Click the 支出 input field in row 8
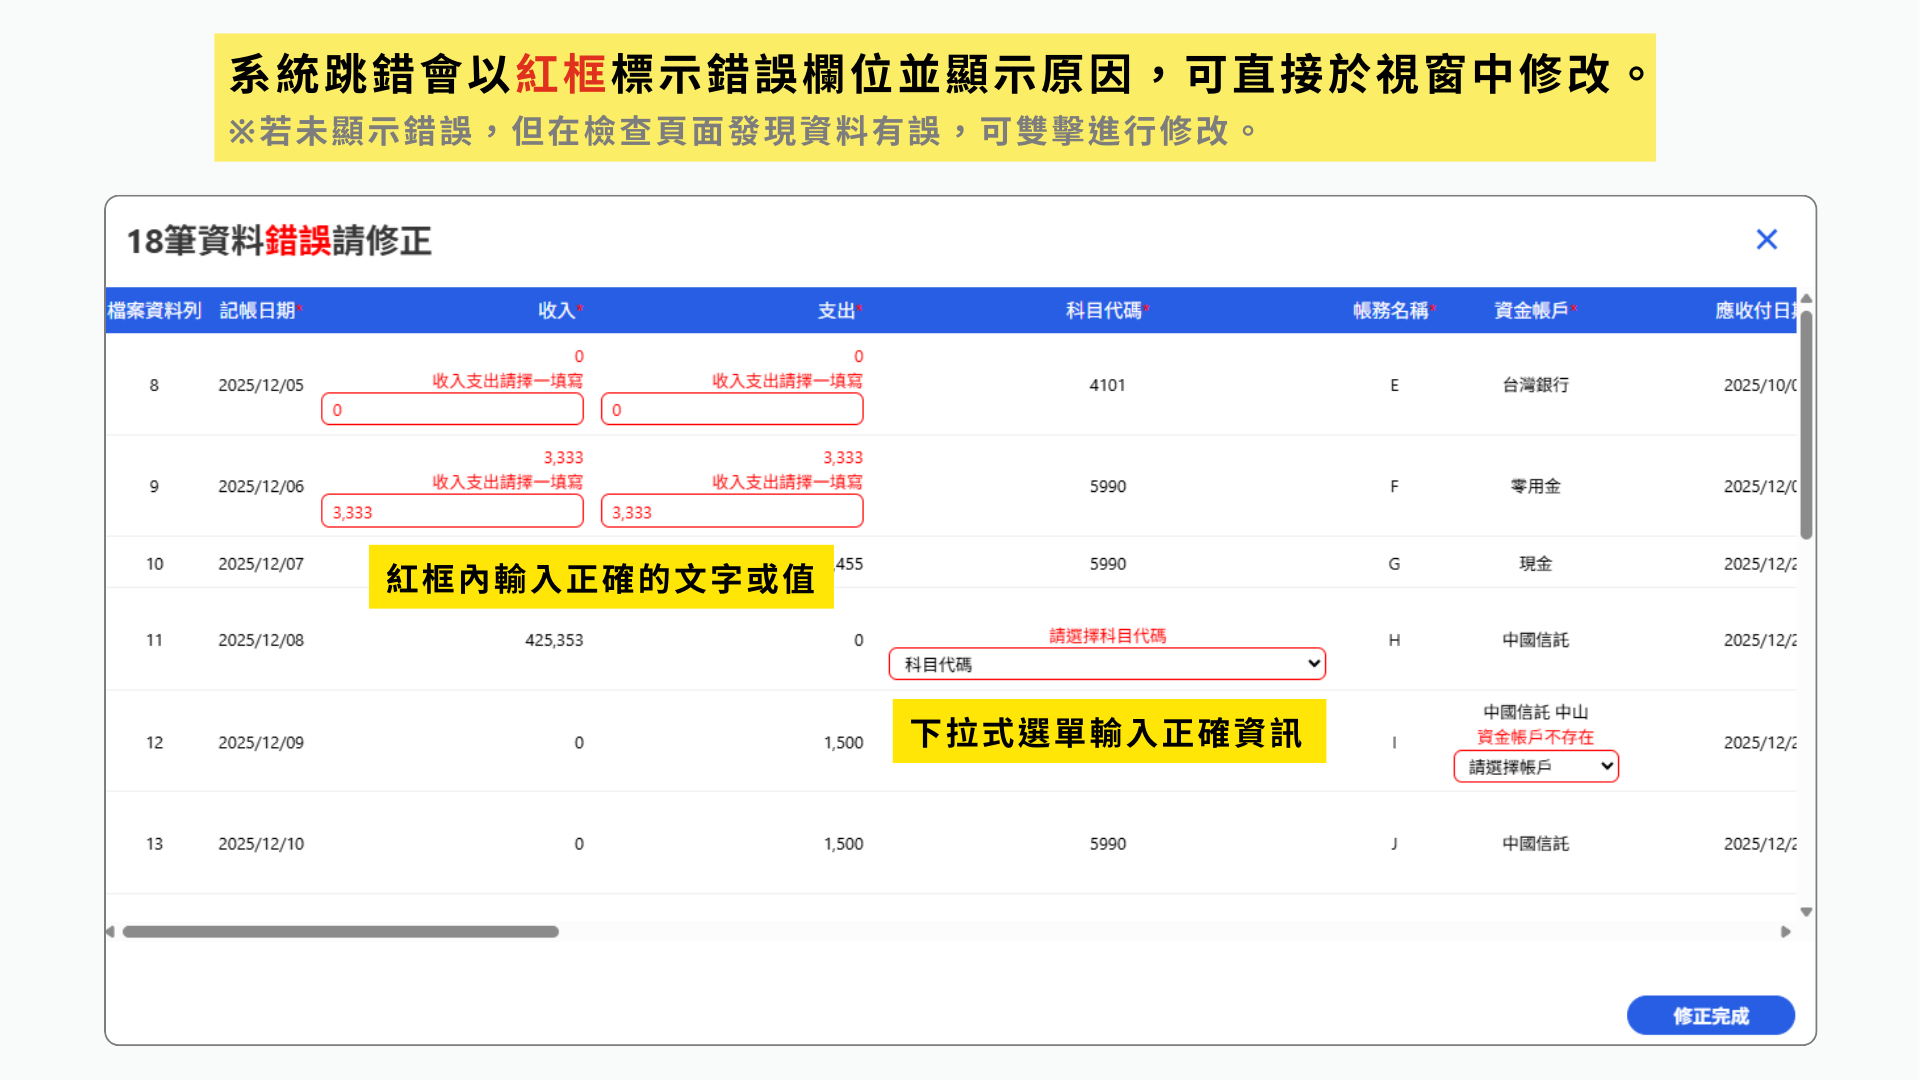The width and height of the screenshot is (1920, 1080). 732,409
